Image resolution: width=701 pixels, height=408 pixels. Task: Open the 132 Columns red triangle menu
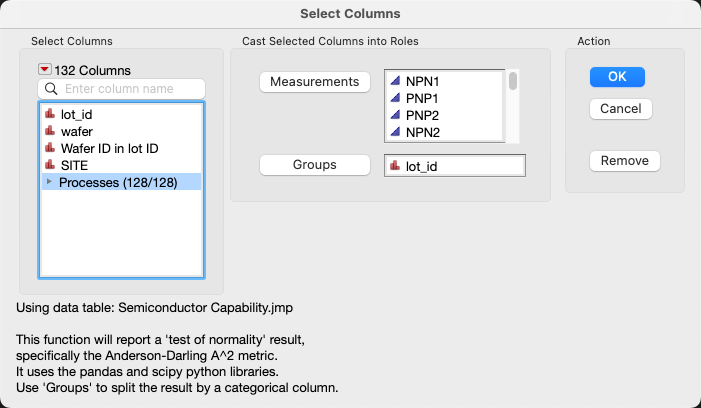44,70
